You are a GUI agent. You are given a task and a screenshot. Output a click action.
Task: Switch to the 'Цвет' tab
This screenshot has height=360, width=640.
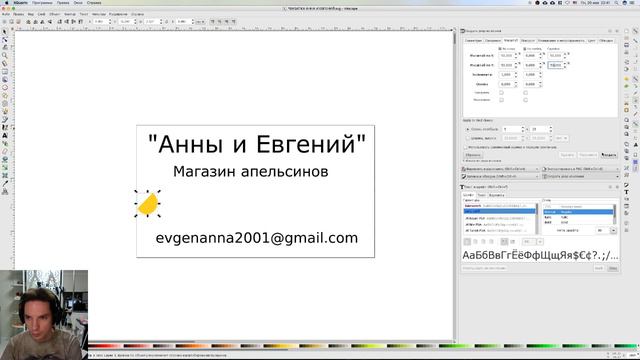pos(591,40)
